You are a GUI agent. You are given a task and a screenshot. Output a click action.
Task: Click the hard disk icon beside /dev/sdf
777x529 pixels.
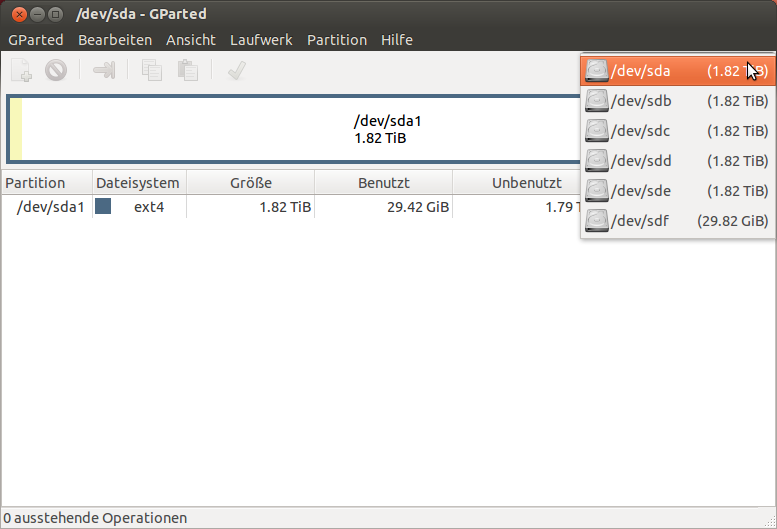tap(597, 220)
